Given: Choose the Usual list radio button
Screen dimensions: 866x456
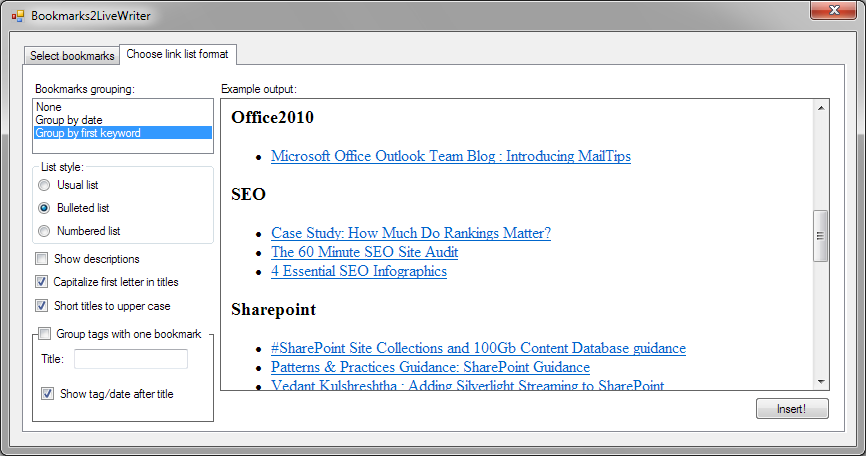Looking at the screenshot, I should 44,185.
